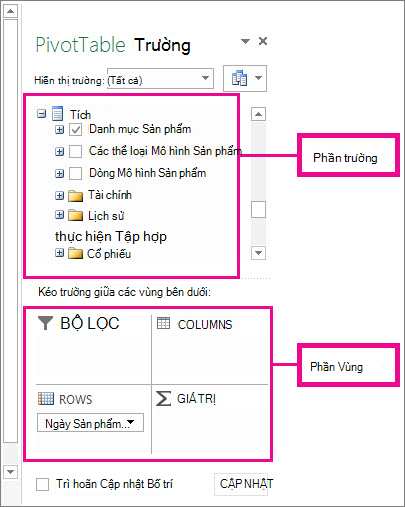Click the field list scroll down arrow
The image size is (405, 507).
pyautogui.click(x=258, y=253)
